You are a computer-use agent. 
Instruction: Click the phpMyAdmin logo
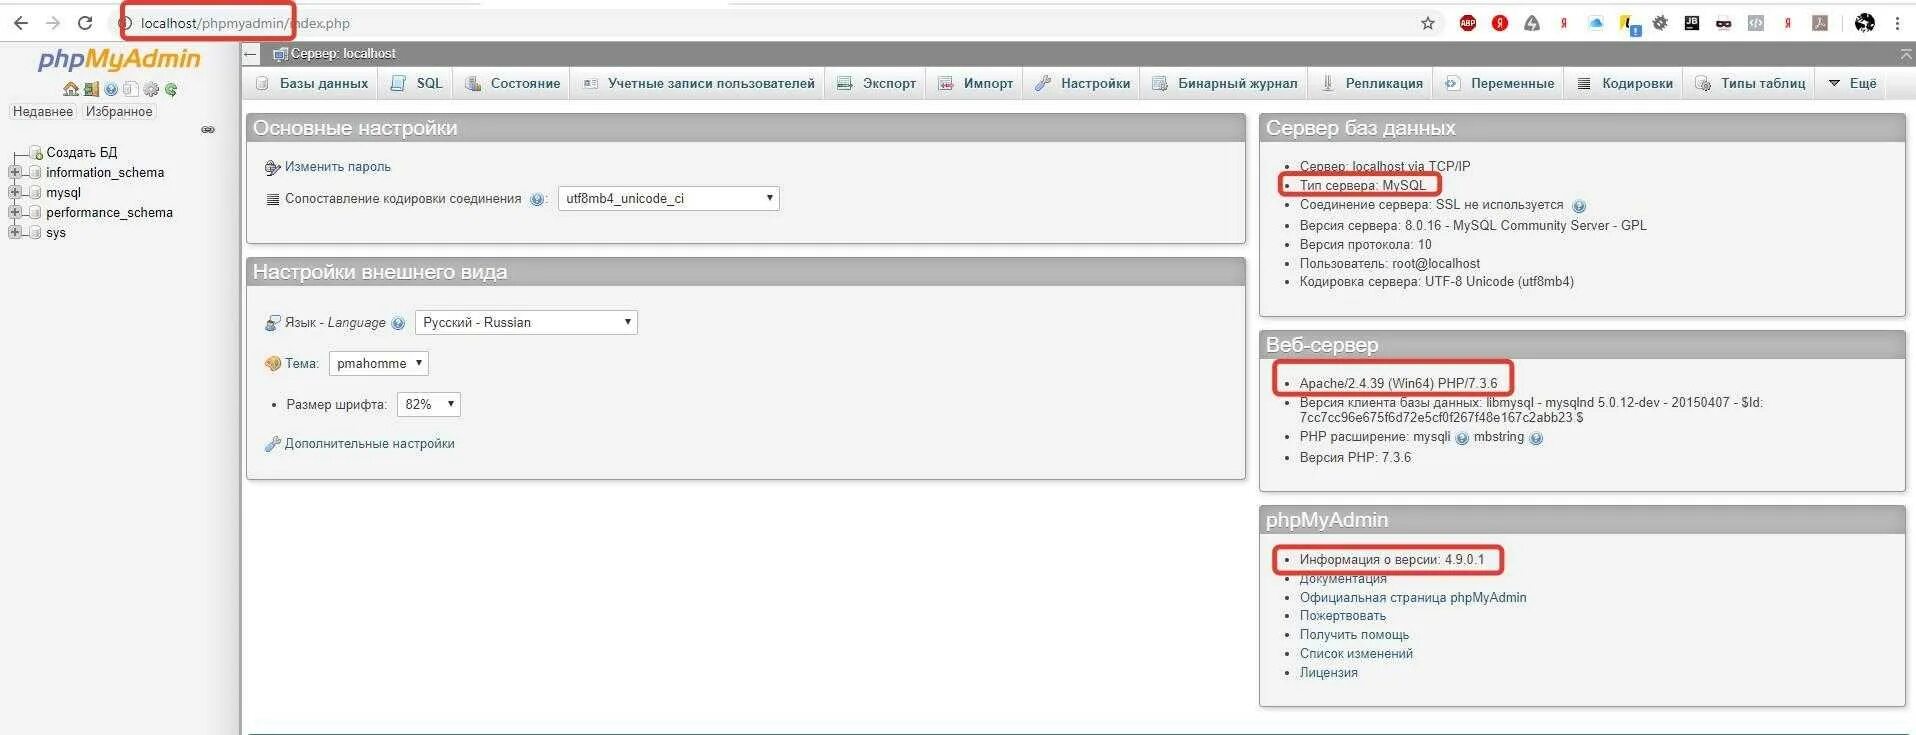coord(119,60)
